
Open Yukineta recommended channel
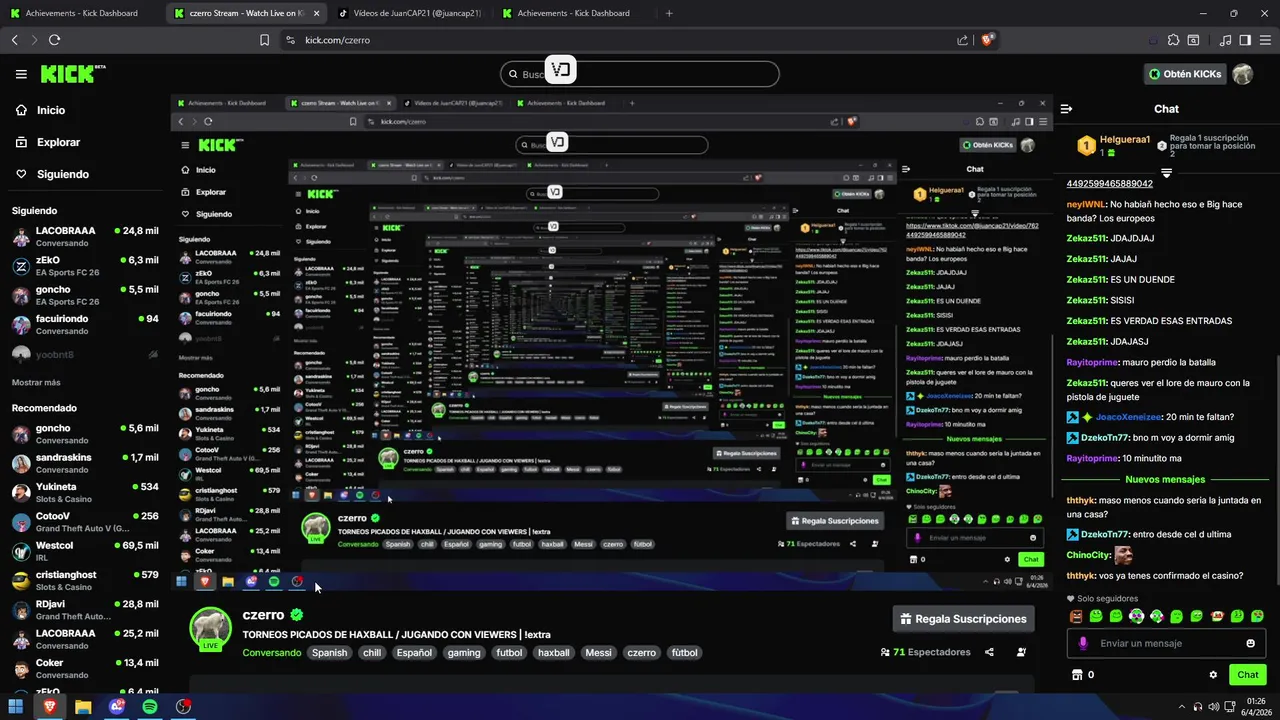[x=85, y=493]
